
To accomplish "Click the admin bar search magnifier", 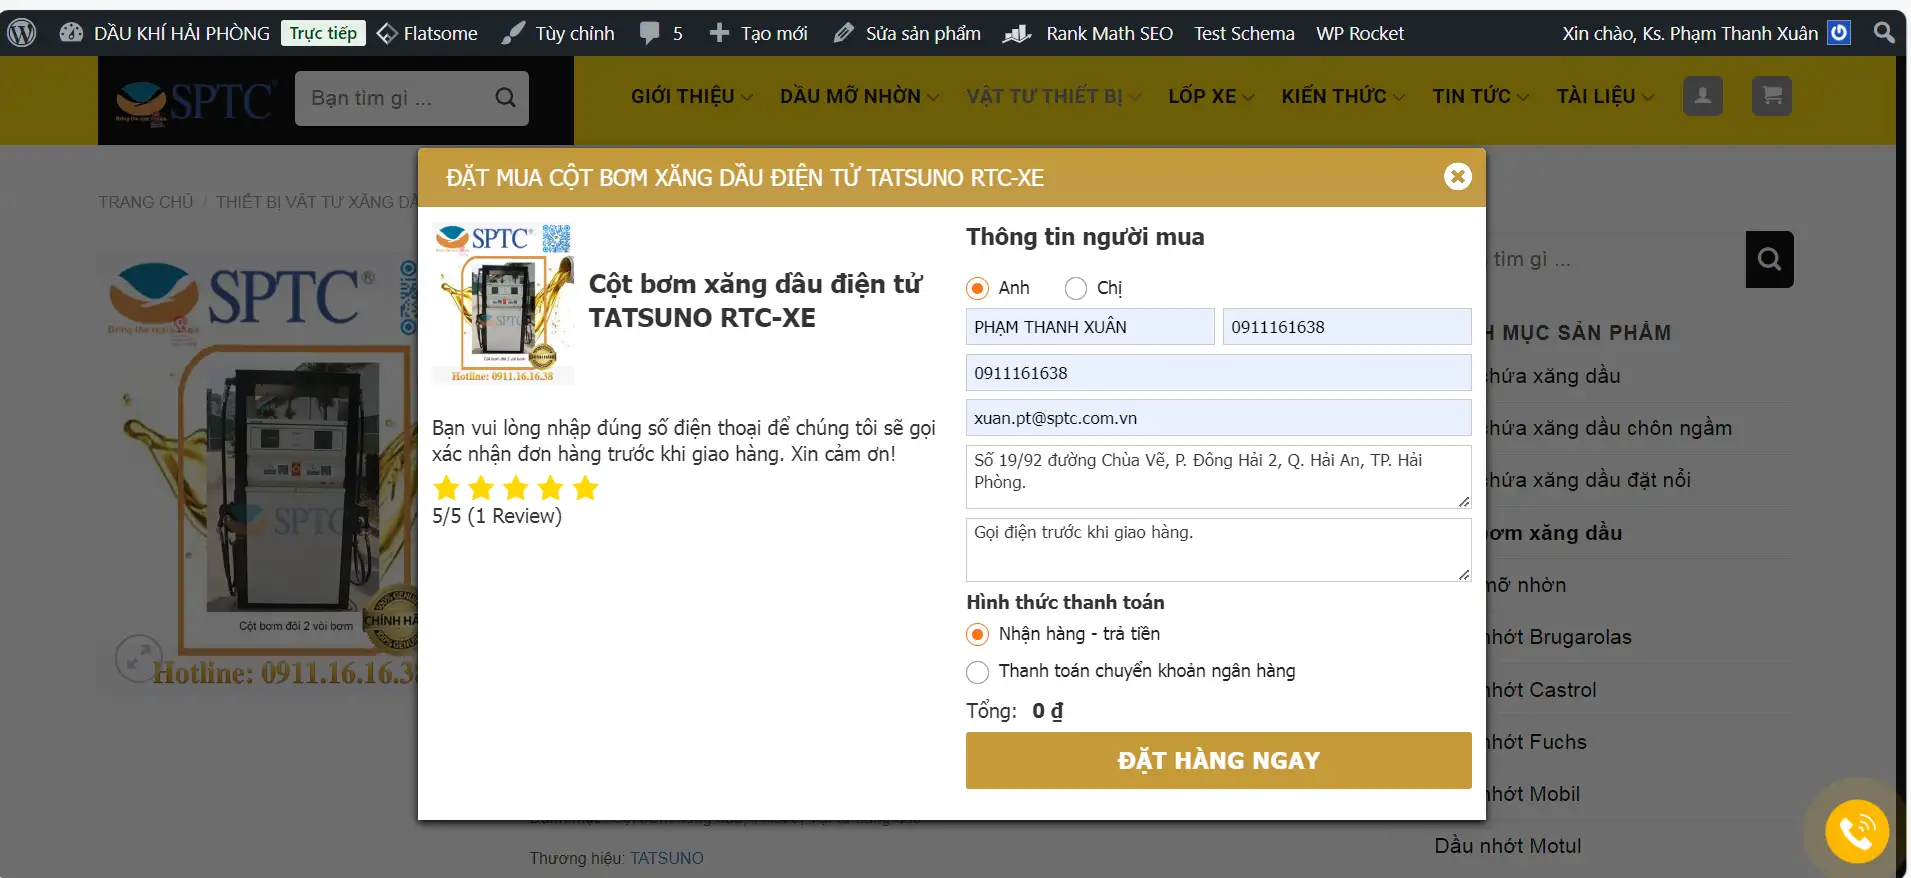I will point(1884,33).
